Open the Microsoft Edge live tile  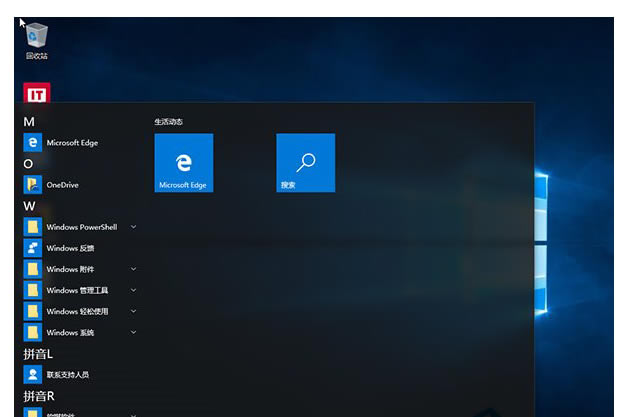tap(184, 163)
